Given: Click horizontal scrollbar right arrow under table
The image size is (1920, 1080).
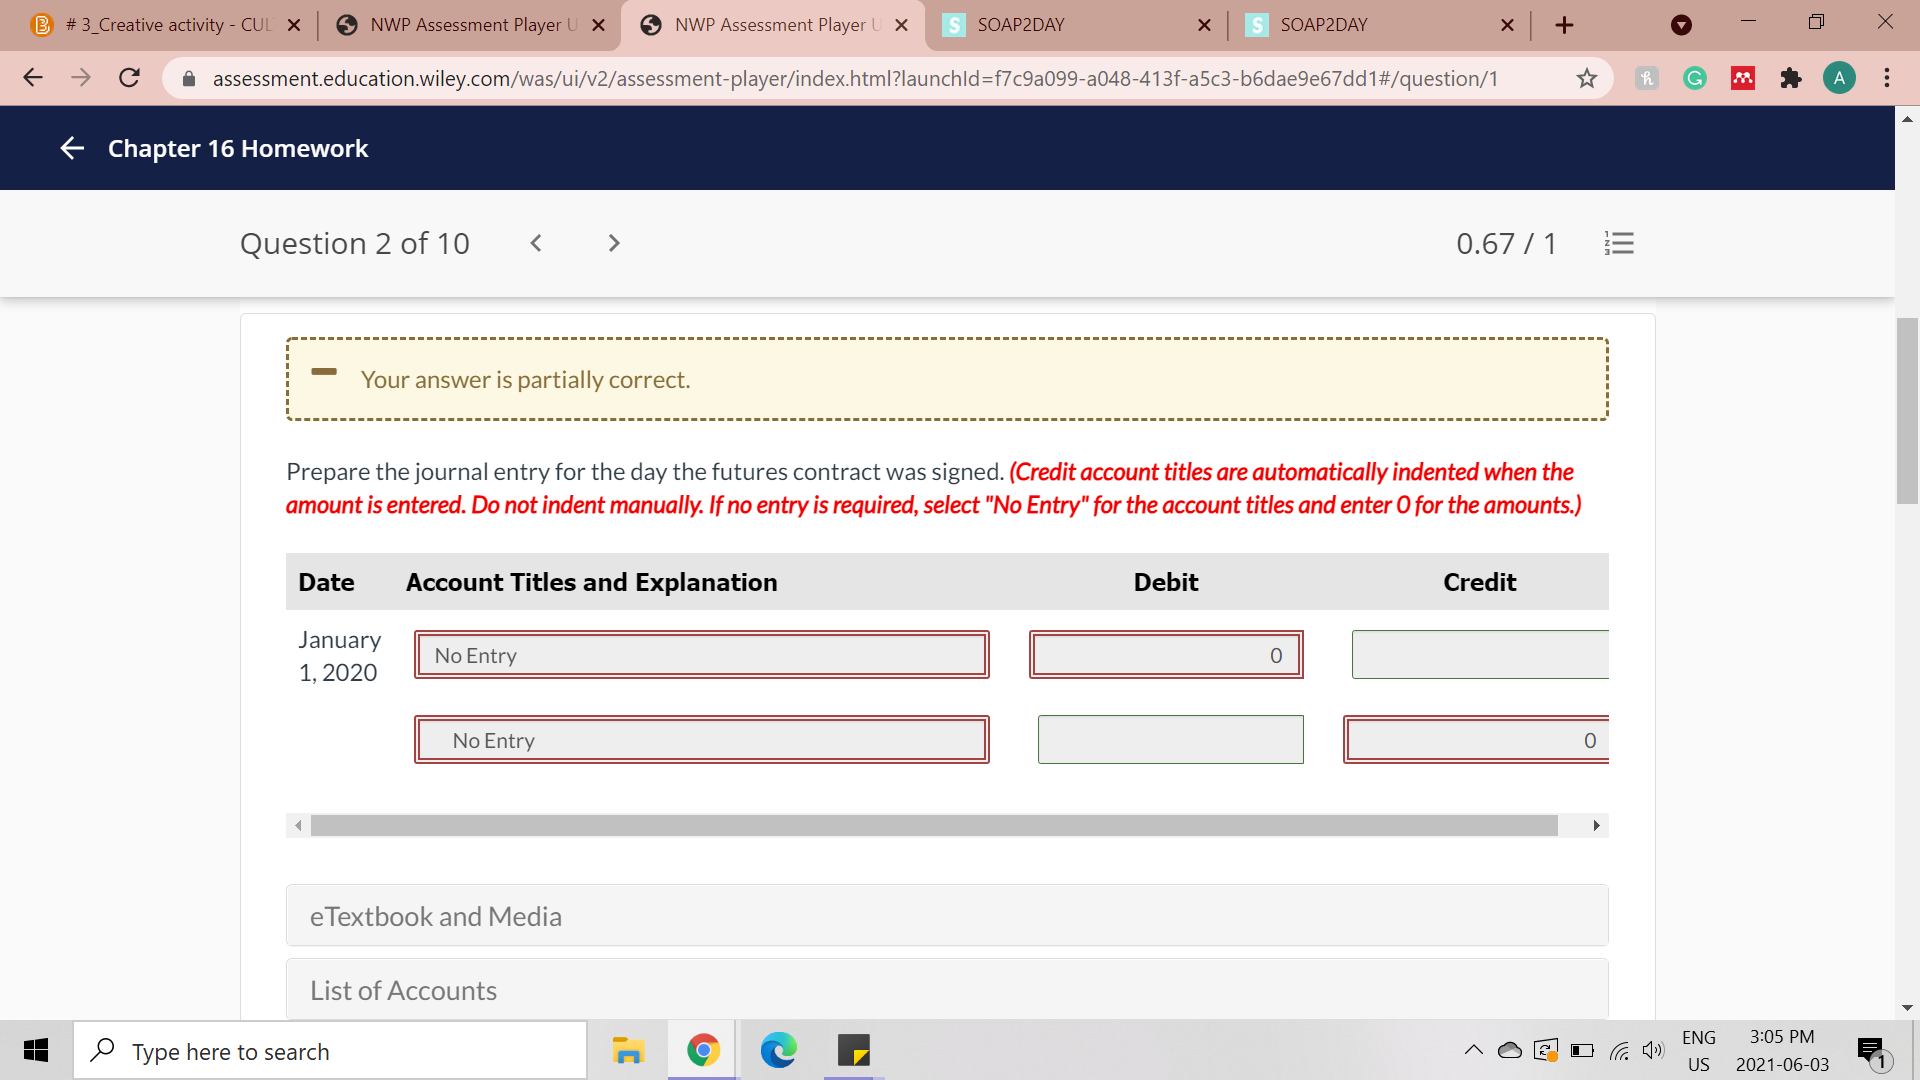Looking at the screenshot, I should (x=1596, y=826).
